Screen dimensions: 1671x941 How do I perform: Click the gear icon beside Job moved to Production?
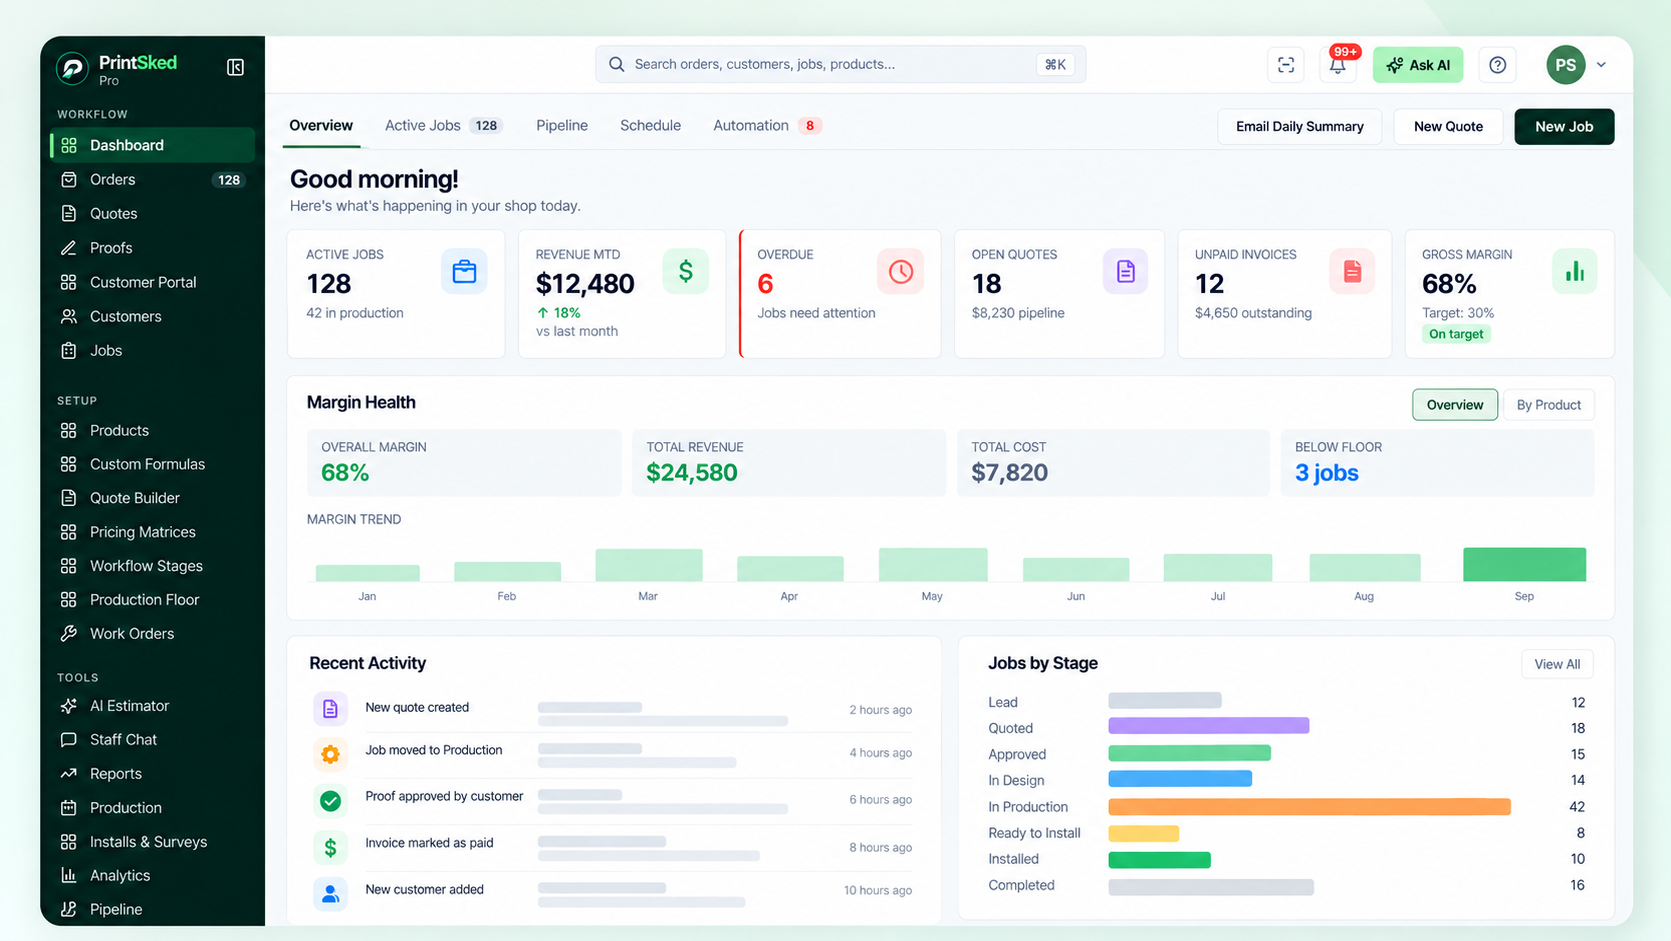point(330,755)
